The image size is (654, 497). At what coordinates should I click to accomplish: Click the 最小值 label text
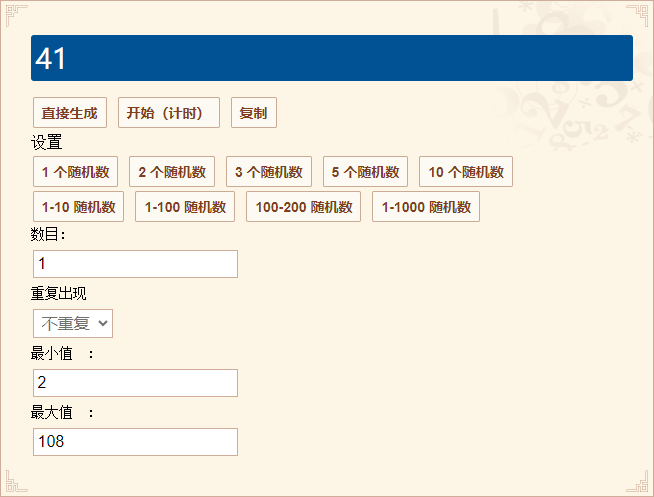(62, 354)
